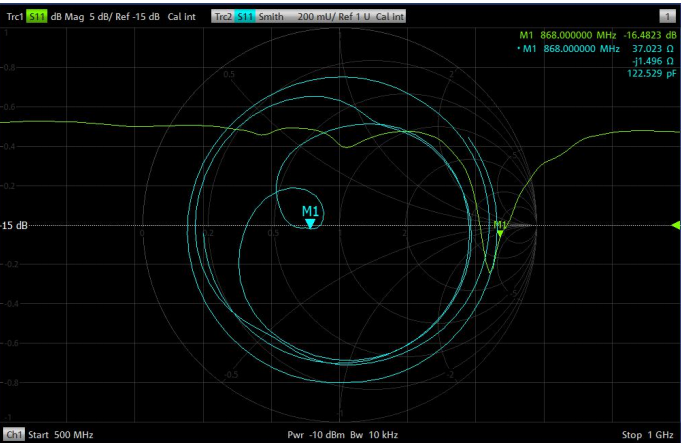
Task: Click the diagram number 1 box
Action: click(667, 17)
